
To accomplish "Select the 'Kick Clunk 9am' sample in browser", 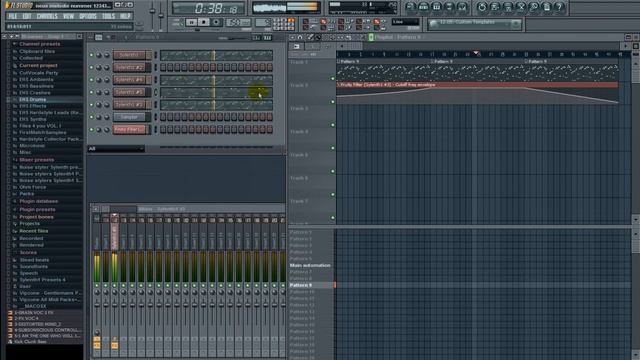I will click(x=30, y=342).
